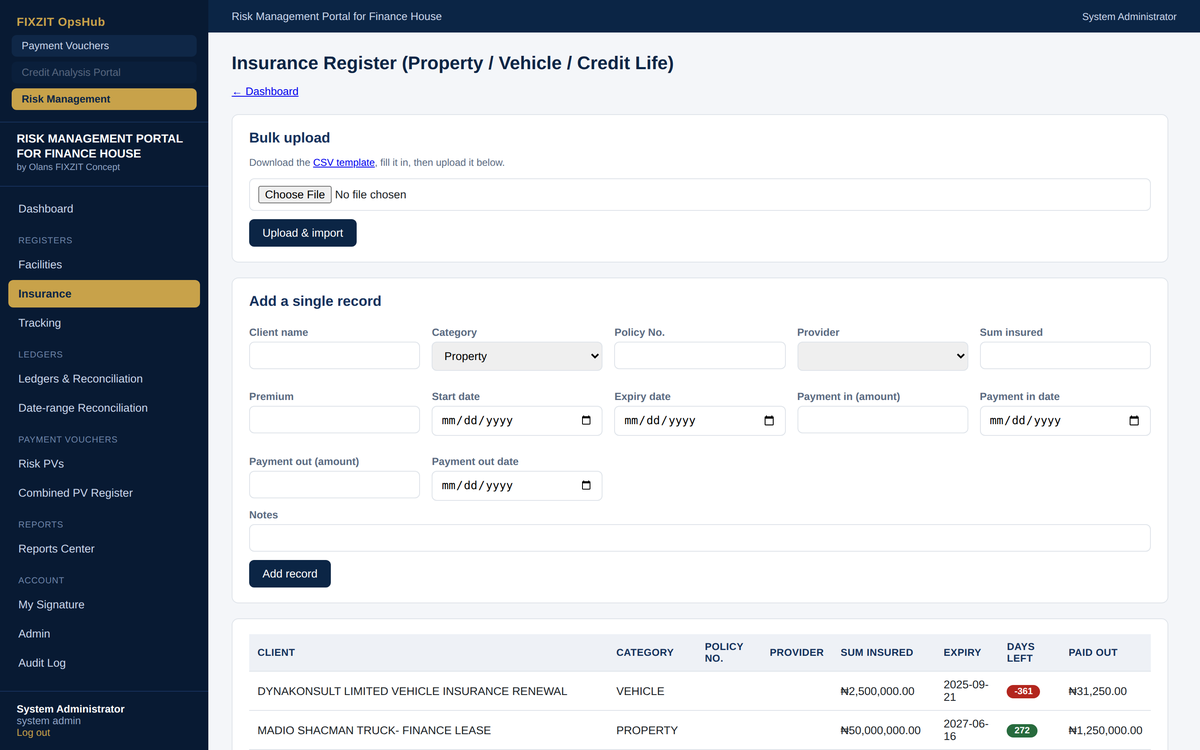Open Dashboard in the sidebar
The width and height of the screenshot is (1200, 750).
[x=104, y=209]
